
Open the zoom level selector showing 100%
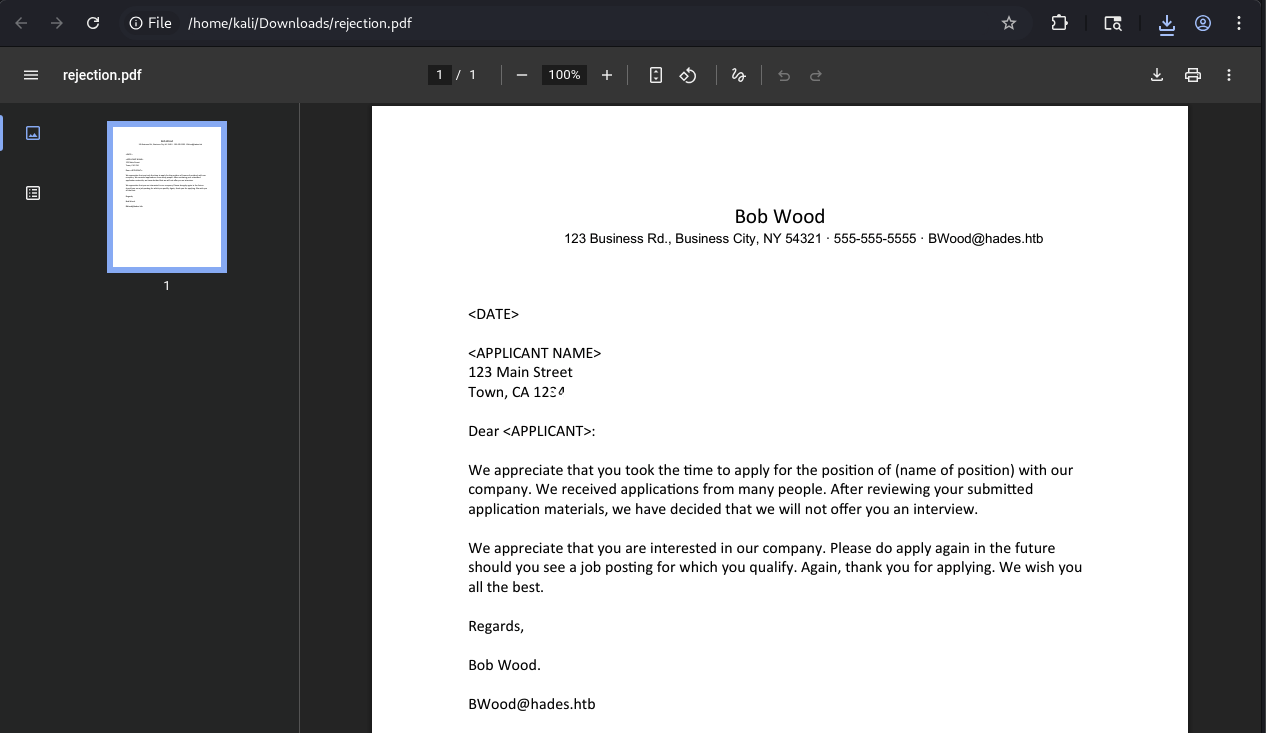pyautogui.click(x=563, y=74)
